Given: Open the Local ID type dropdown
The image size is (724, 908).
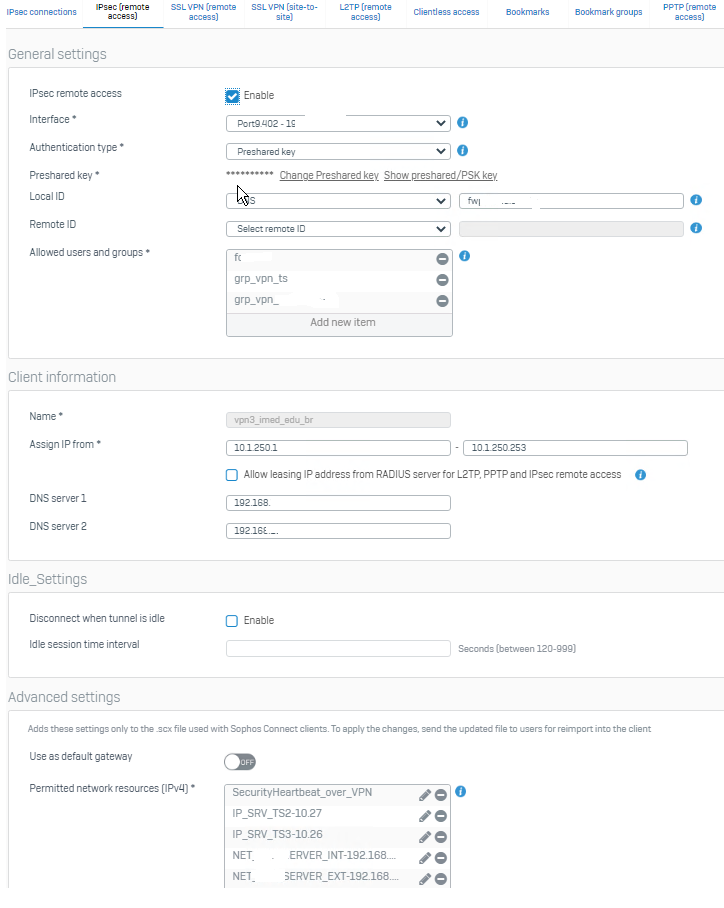Looking at the screenshot, I should click(x=338, y=201).
